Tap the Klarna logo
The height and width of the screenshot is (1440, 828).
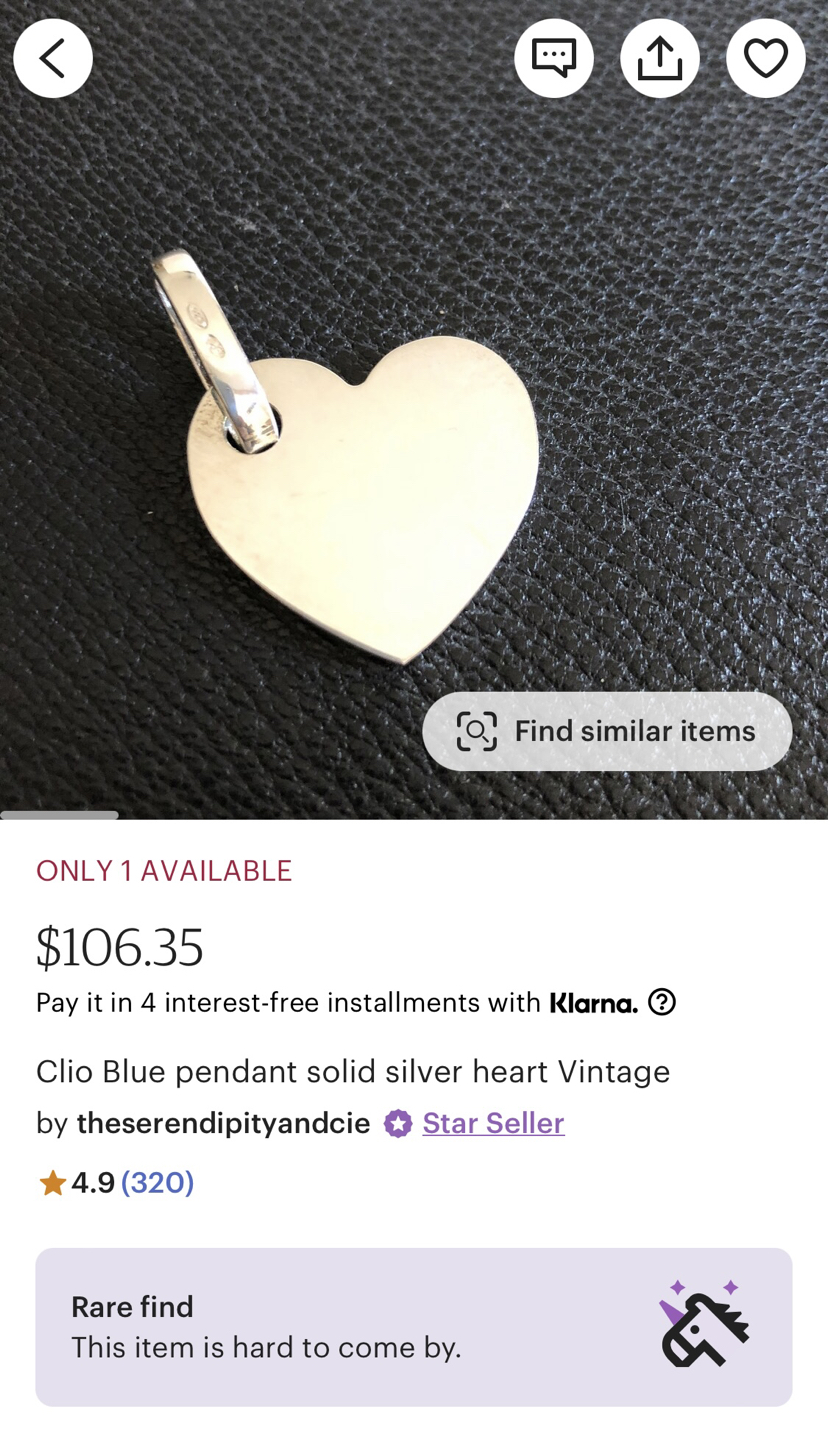click(594, 1002)
